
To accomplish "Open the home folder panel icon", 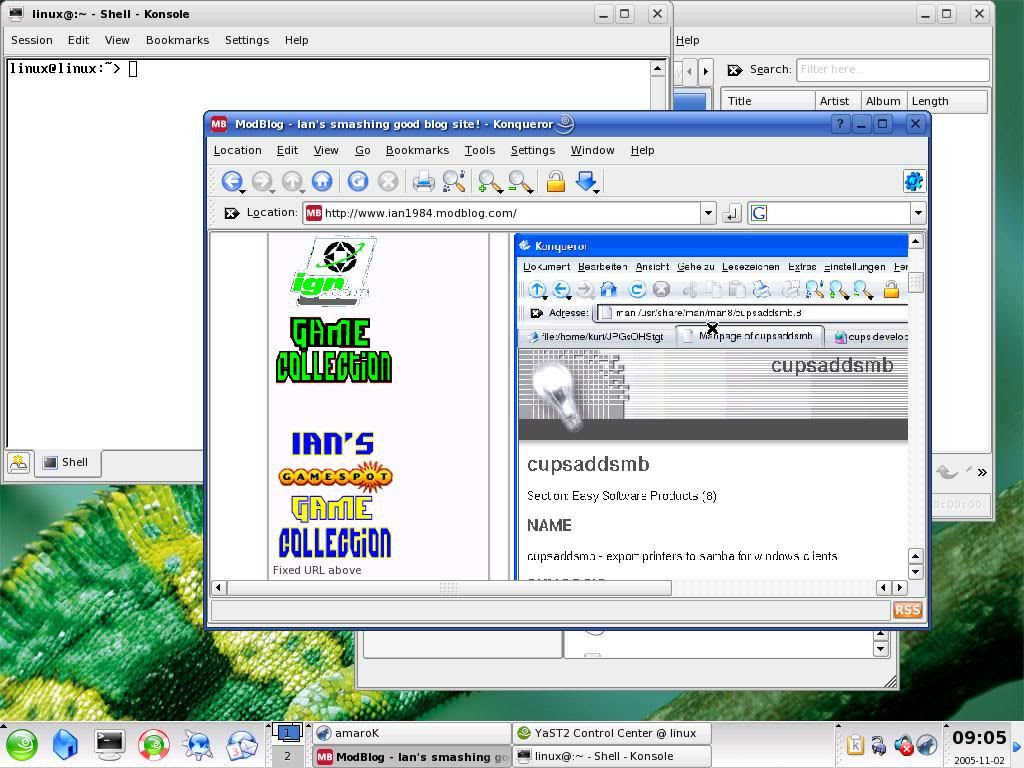I will click(x=65, y=745).
